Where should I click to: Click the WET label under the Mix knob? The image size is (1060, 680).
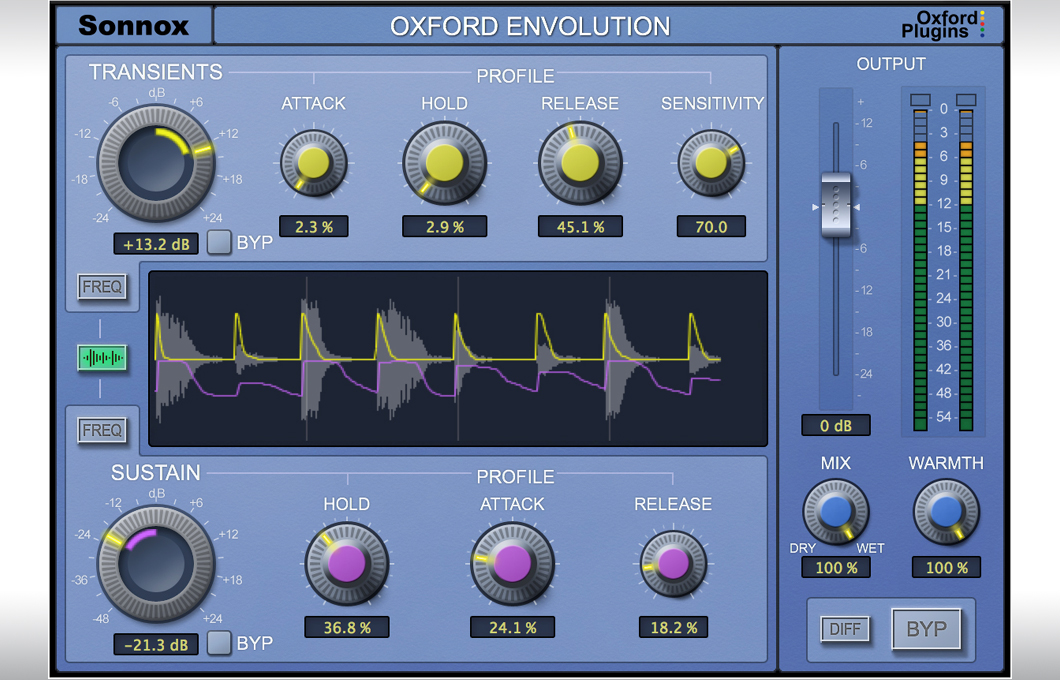pyautogui.click(x=870, y=548)
